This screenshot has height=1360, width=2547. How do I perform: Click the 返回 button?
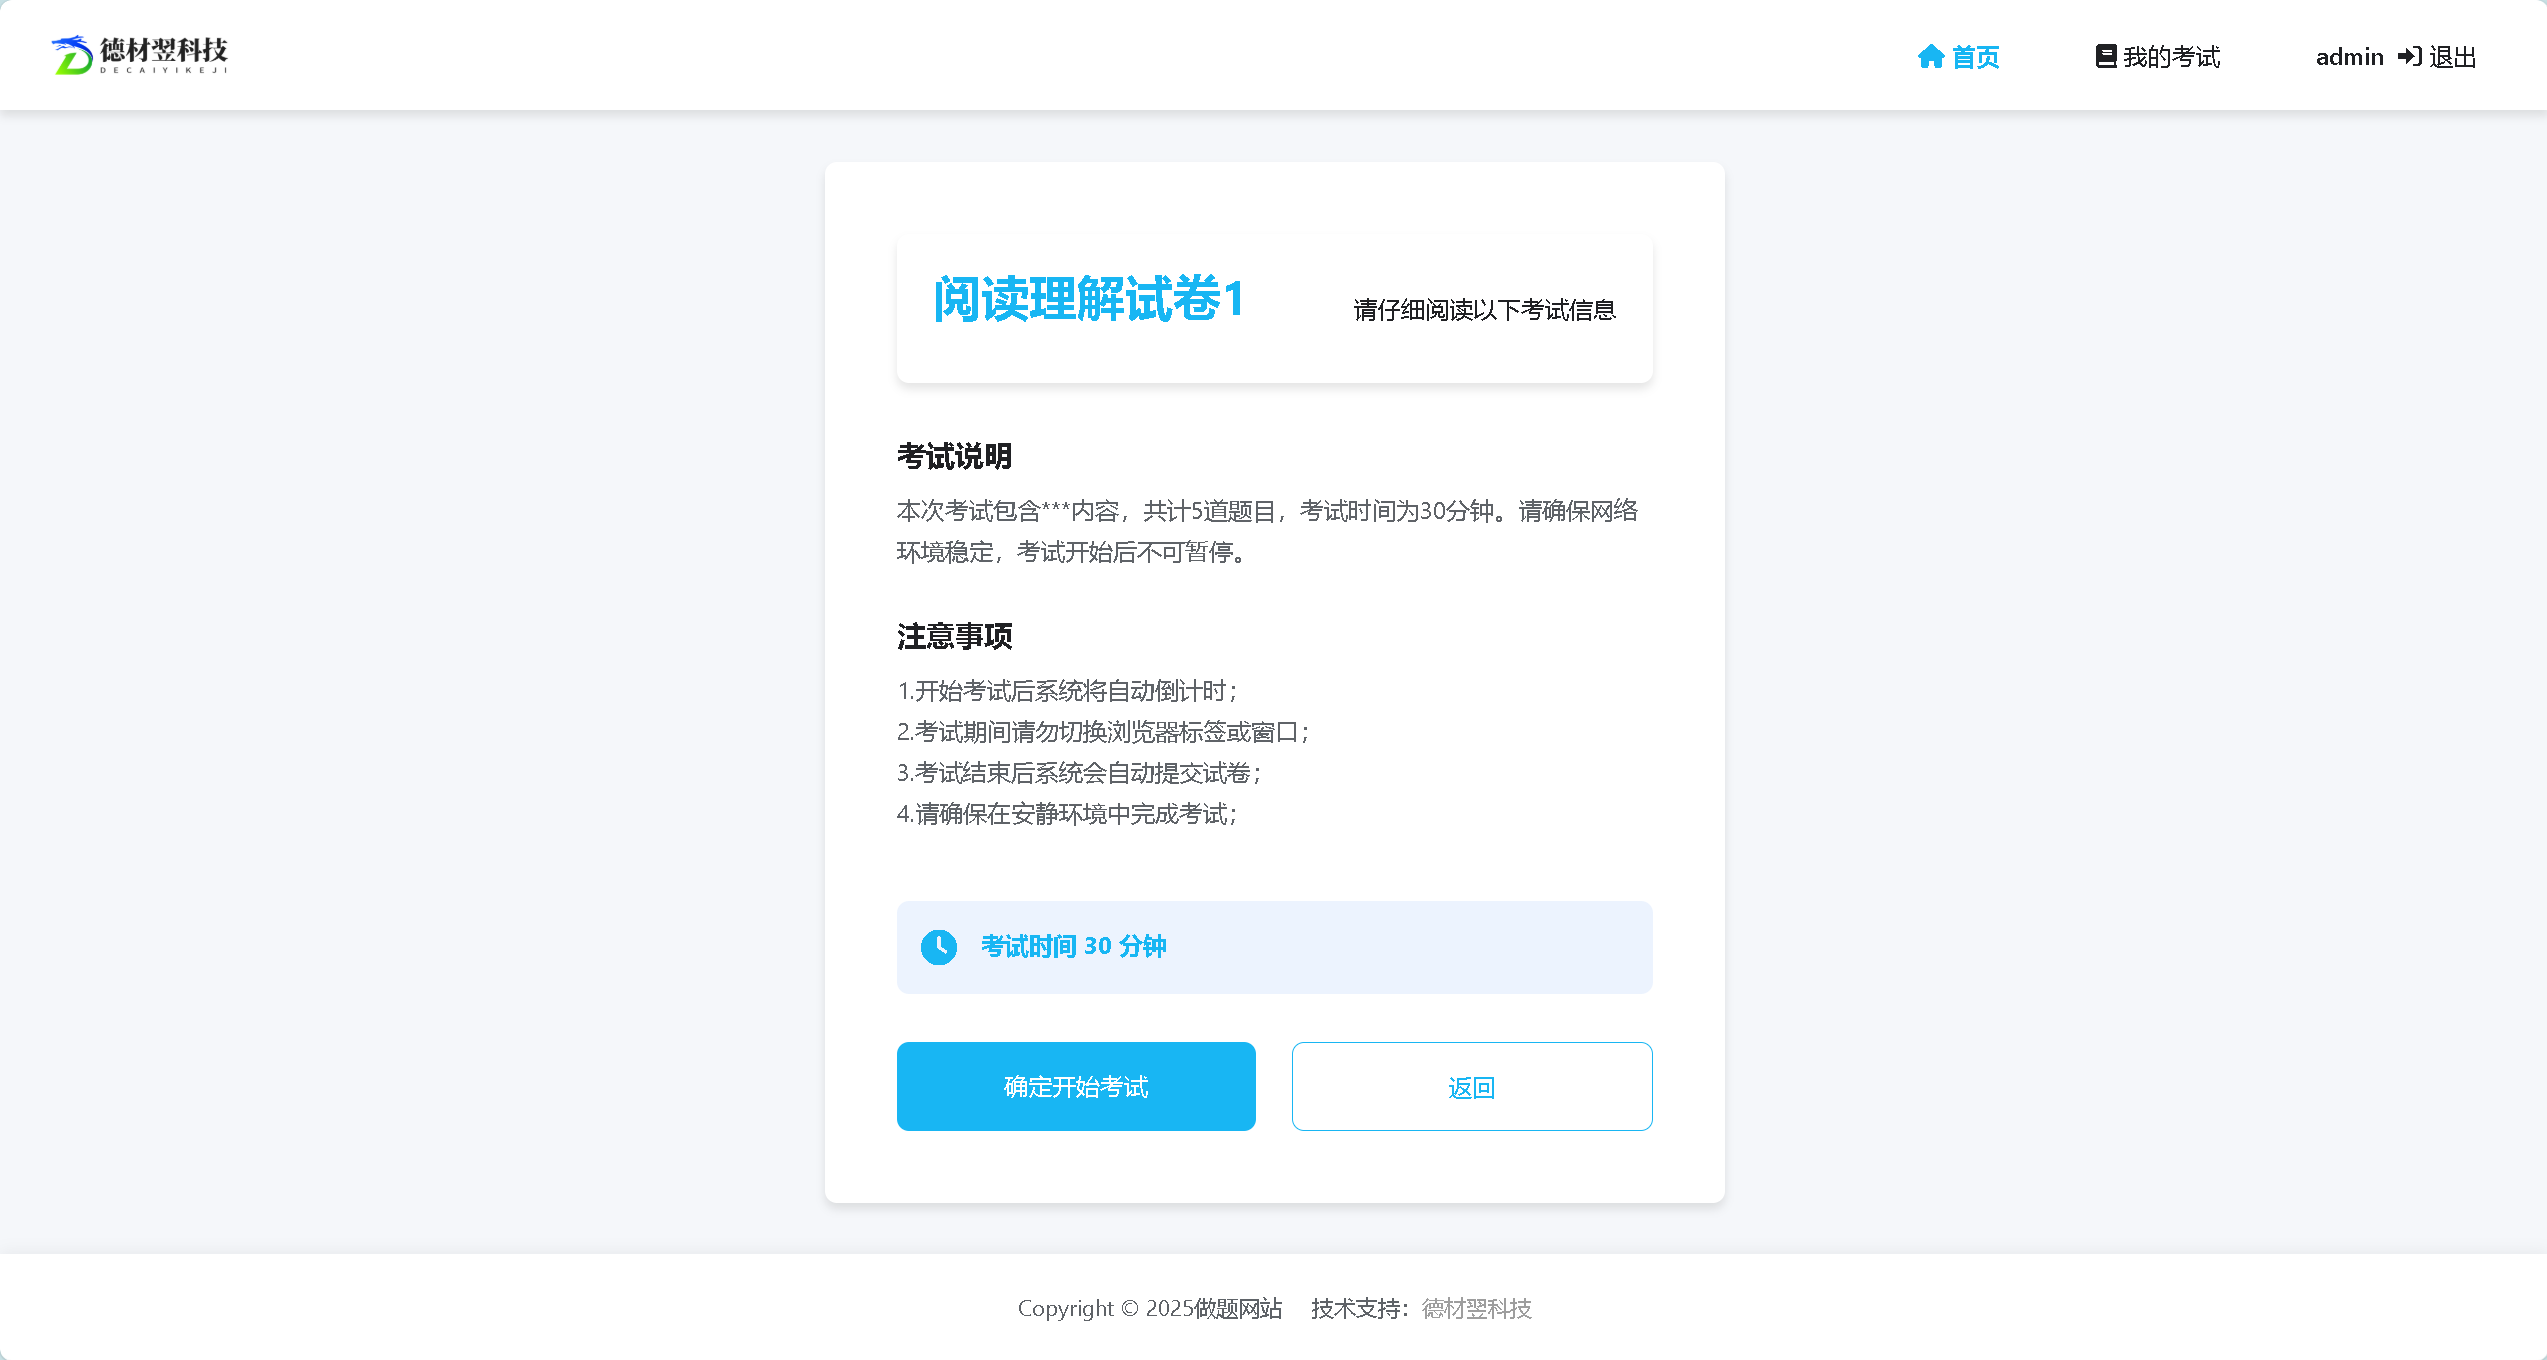coord(1472,1086)
